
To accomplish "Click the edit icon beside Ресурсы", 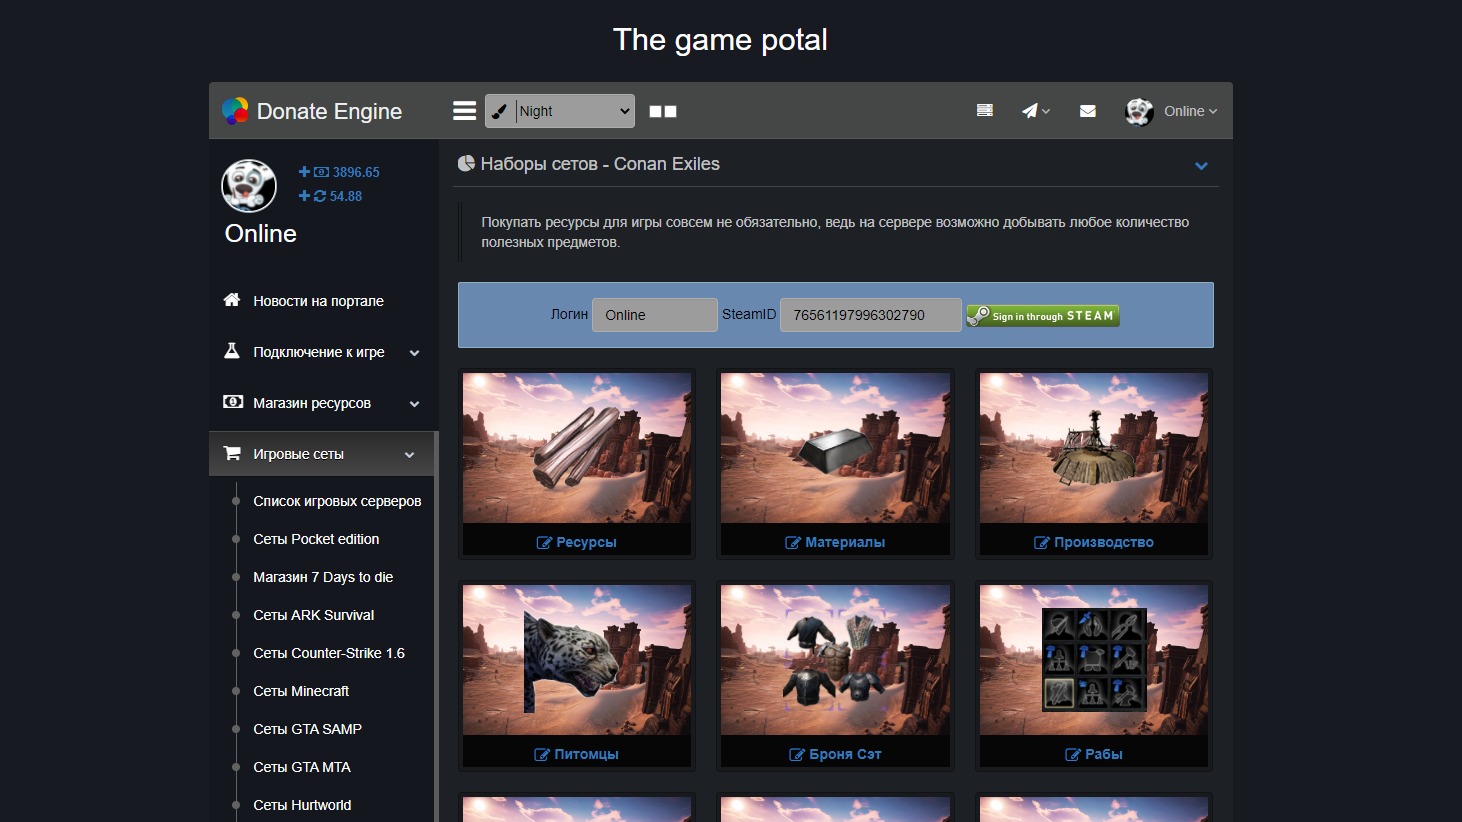I will click(544, 543).
